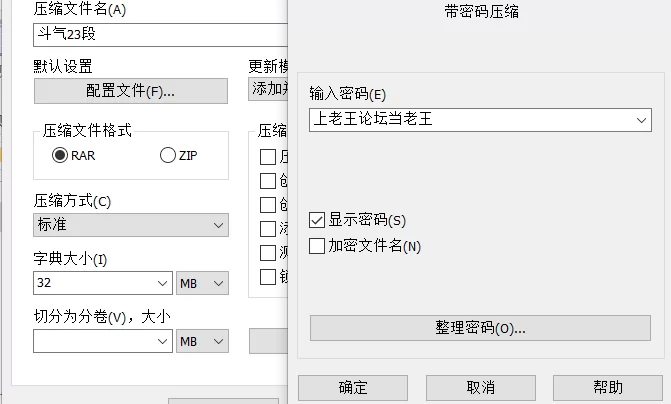Tick the checkbox starting with 锁
The image size is (671, 404).
[x=267, y=277]
